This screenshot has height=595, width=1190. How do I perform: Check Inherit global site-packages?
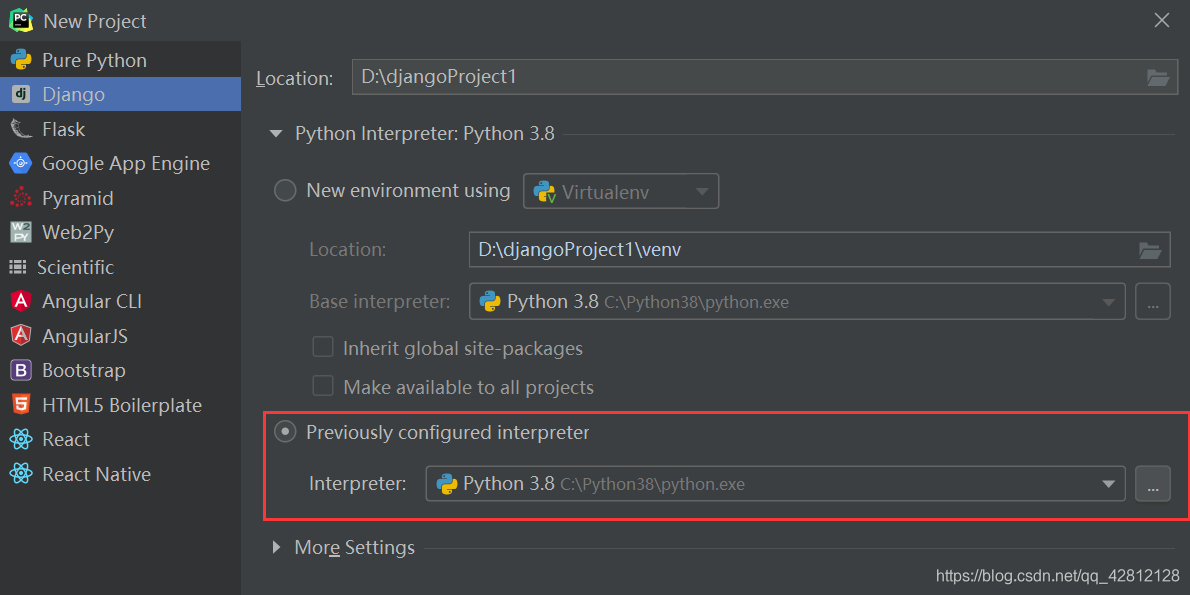(323, 347)
